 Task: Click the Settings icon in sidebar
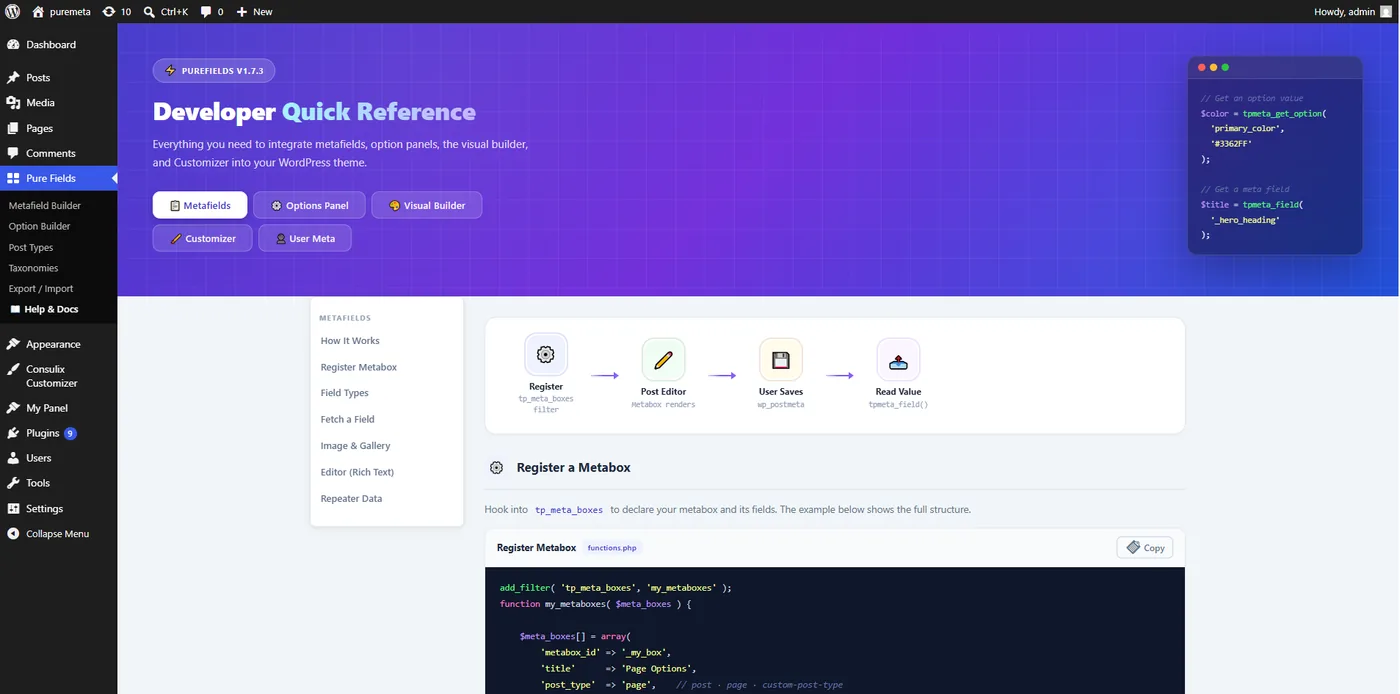pos(13,509)
